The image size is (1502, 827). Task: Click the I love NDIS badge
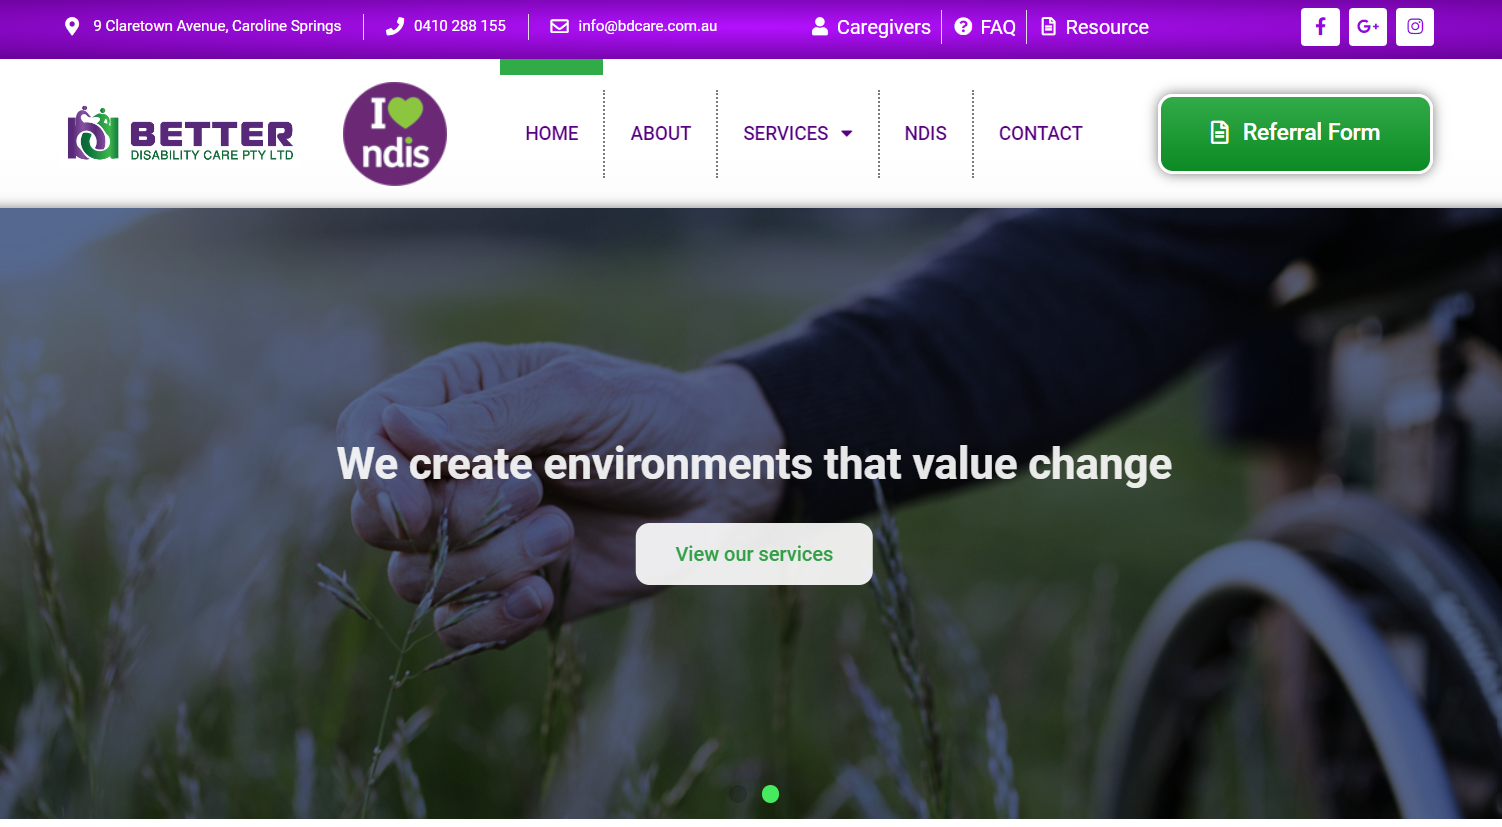(395, 134)
